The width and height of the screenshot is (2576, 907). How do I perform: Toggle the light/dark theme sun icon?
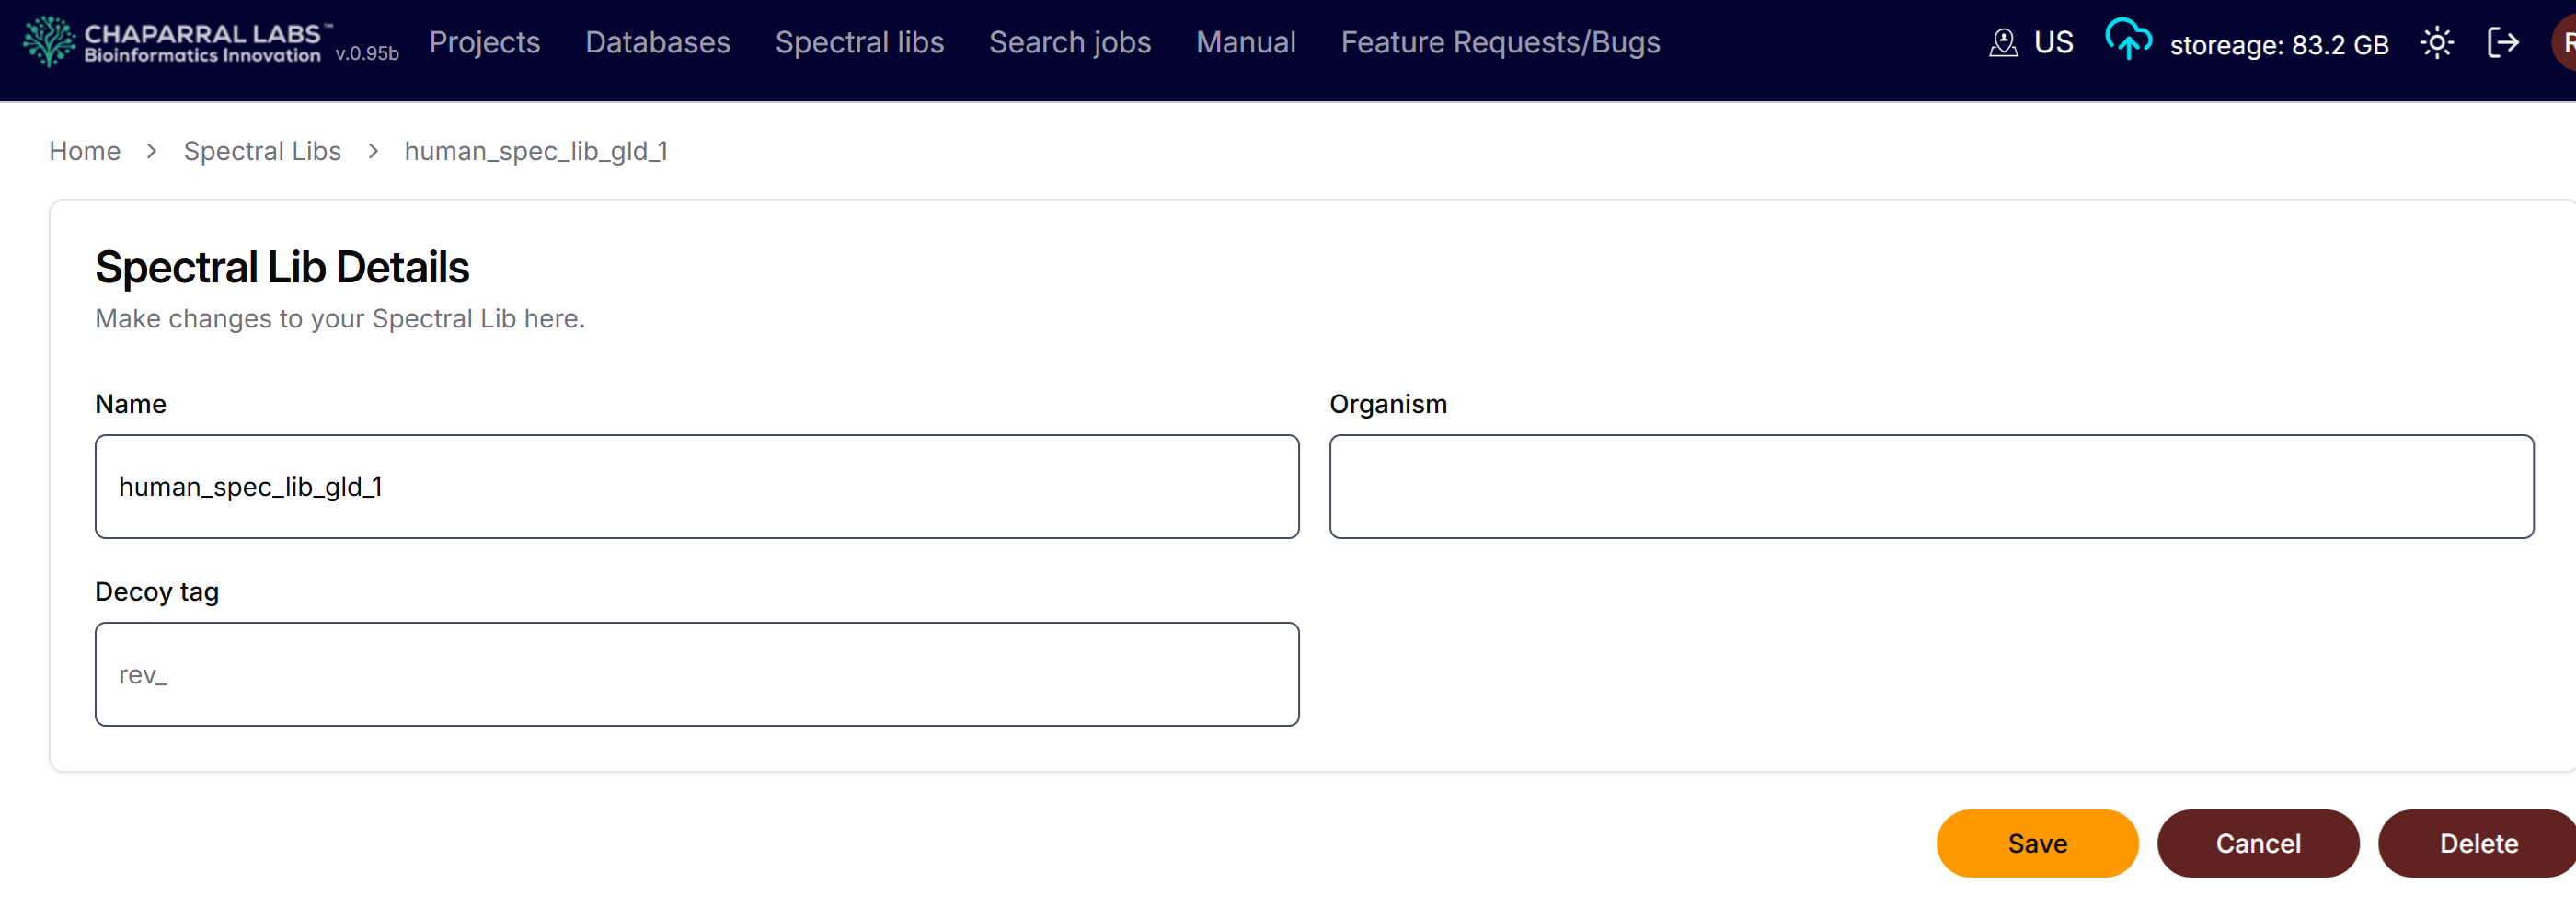pos(2436,43)
